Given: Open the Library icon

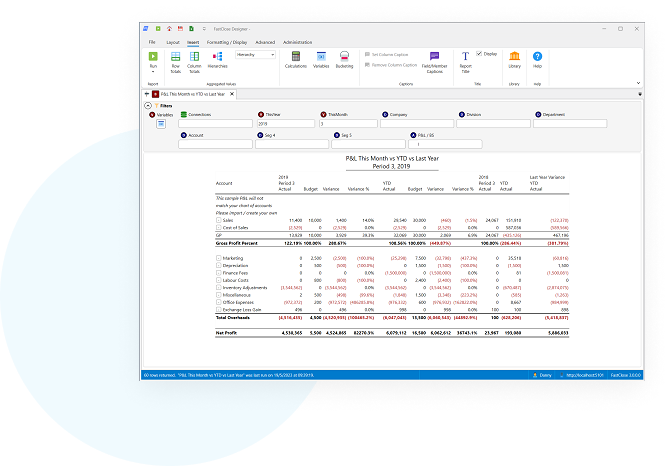Looking at the screenshot, I should point(514,58).
